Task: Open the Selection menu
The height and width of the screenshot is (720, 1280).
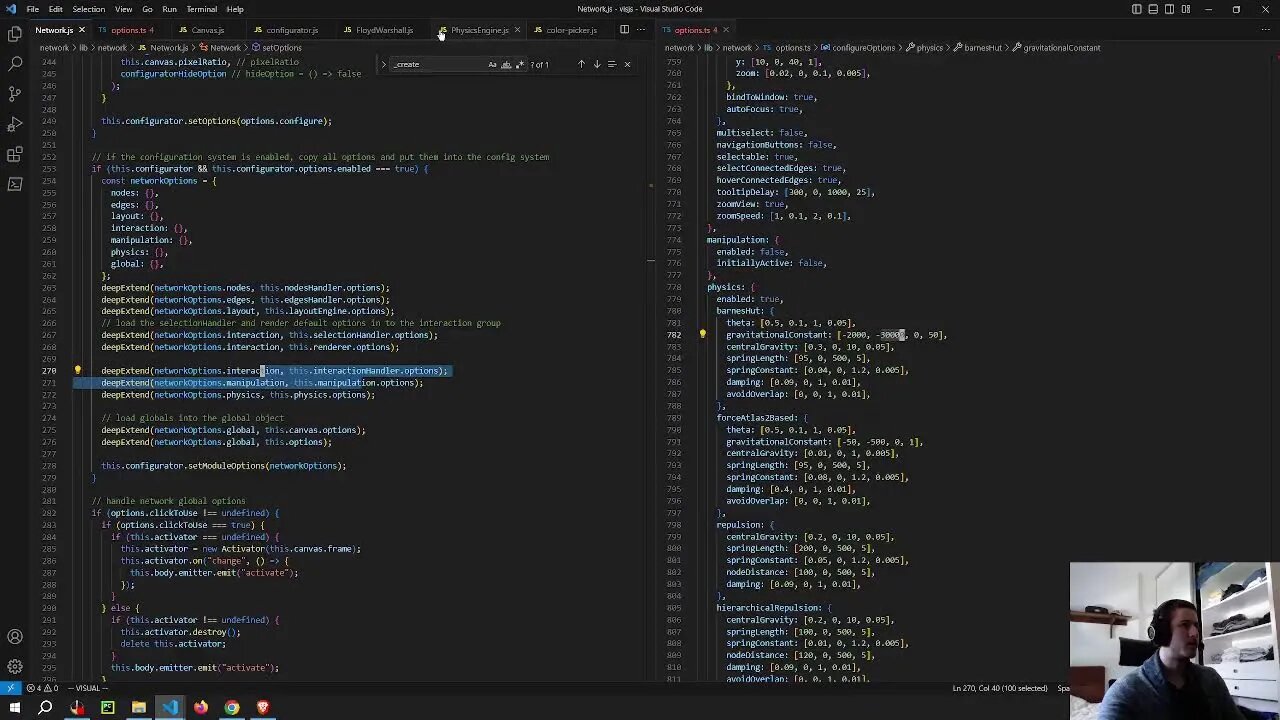Action: pos(88,9)
